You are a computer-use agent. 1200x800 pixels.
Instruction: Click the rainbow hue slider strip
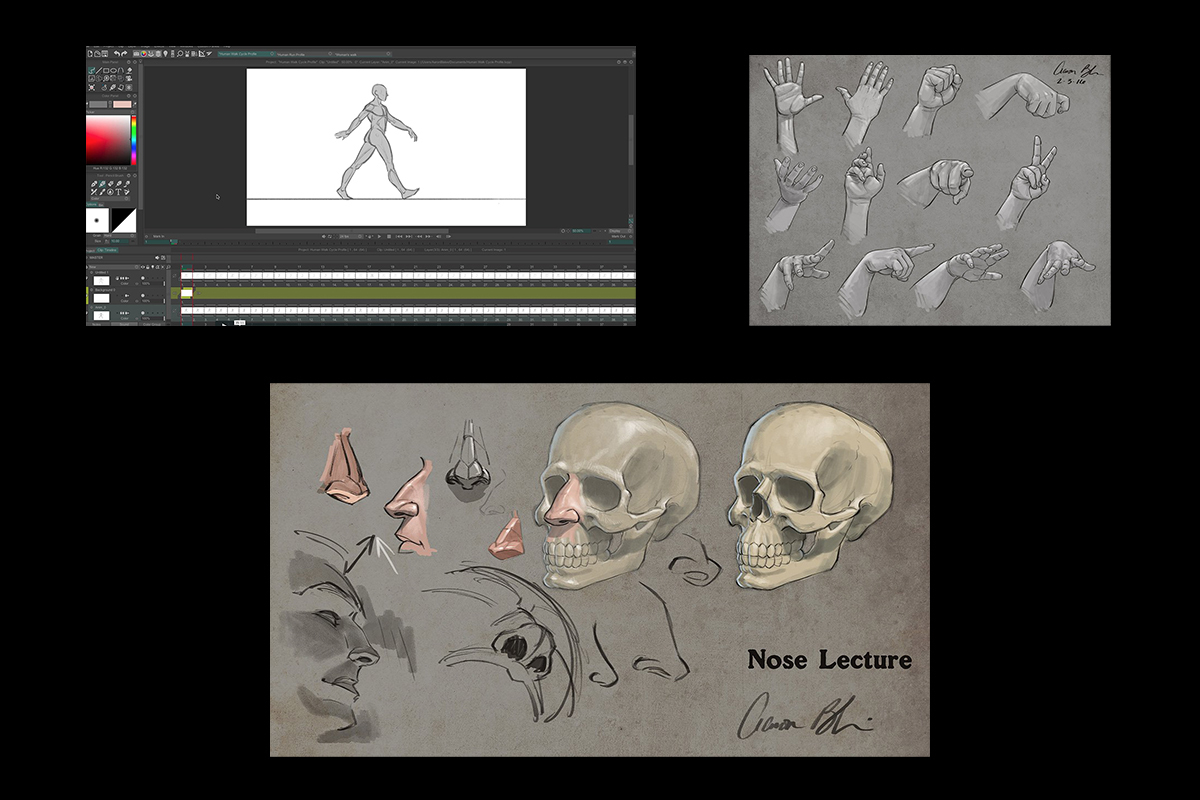[134, 140]
